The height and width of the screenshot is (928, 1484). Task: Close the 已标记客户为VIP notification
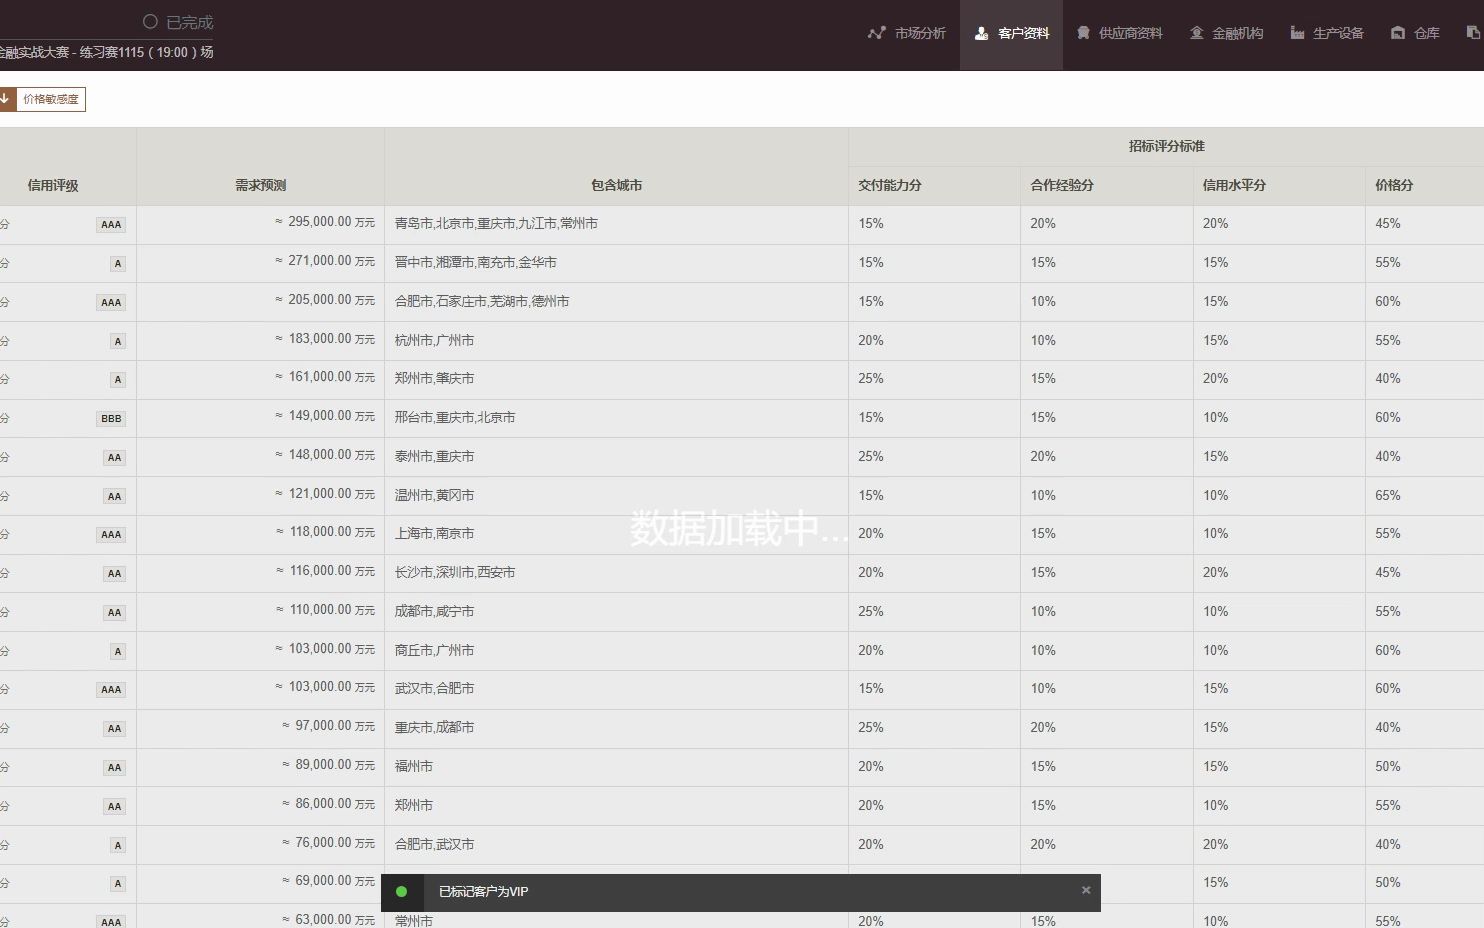1086,890
